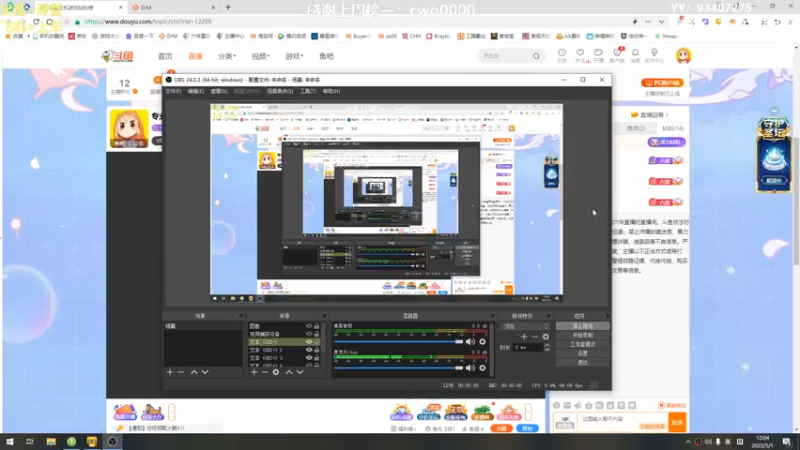
Task: Click stop streaming button in OBS Controls
Action: coord(582,326)
